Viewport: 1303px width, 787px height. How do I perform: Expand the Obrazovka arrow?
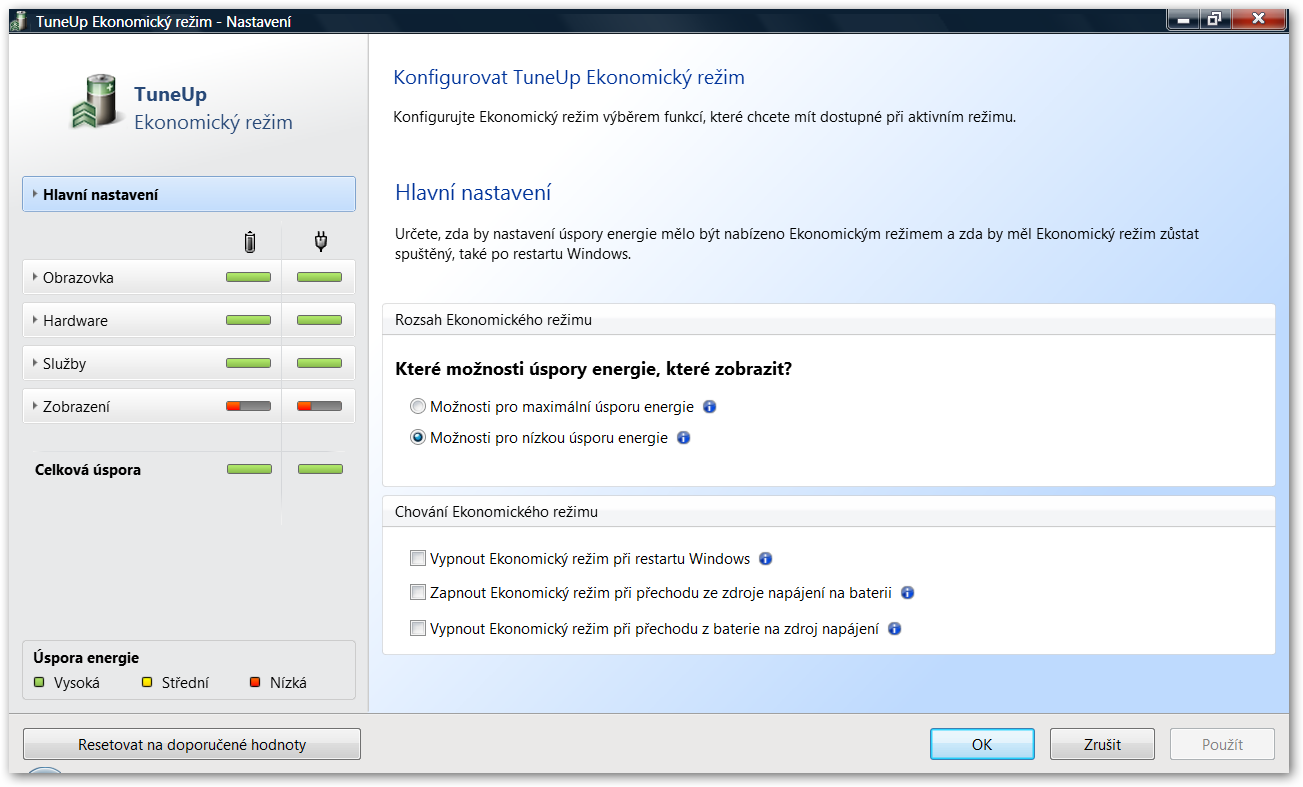35,277
